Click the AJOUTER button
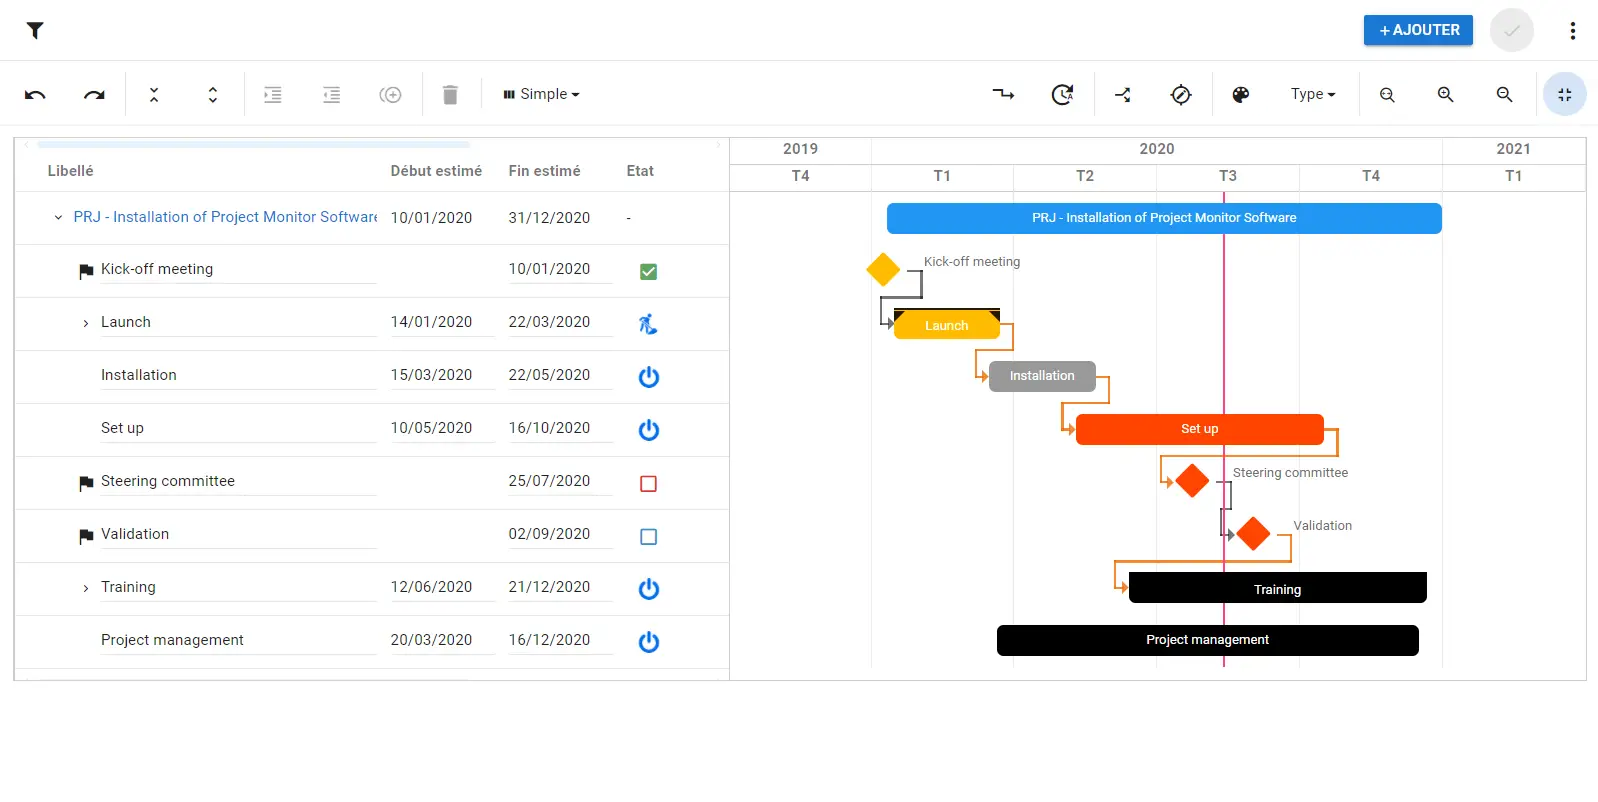The width and height of the screenshot is (1598, 802). click(x=1418, y=30)
